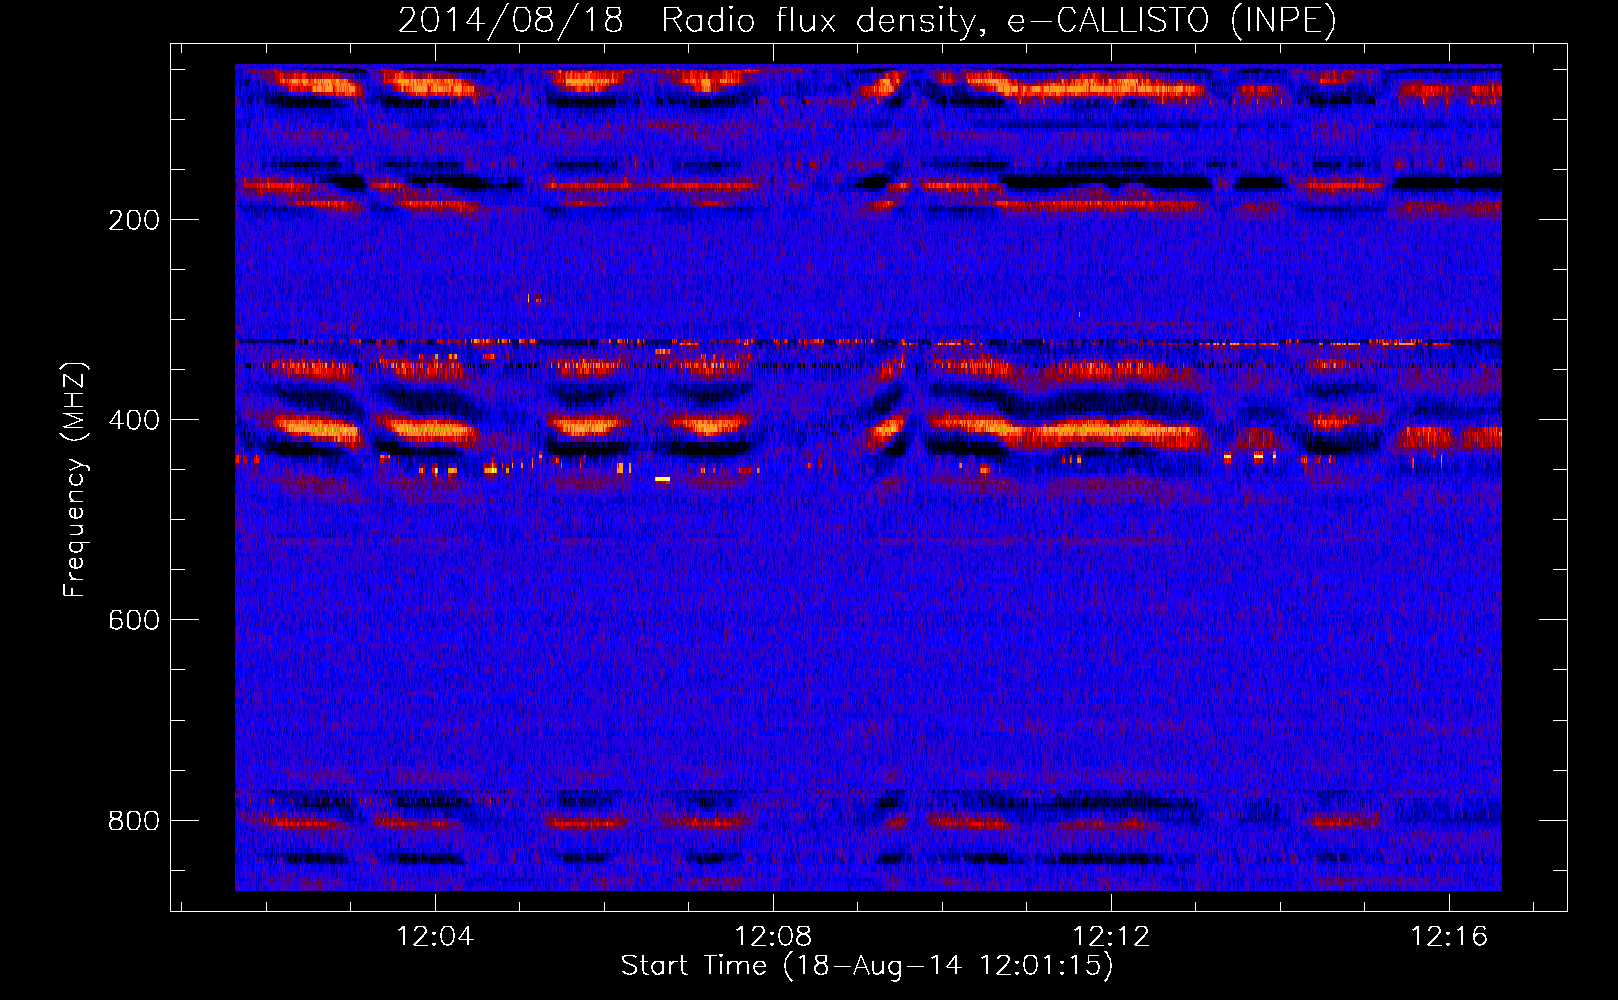Click the 12:12 time tick label

(1111, 937)
